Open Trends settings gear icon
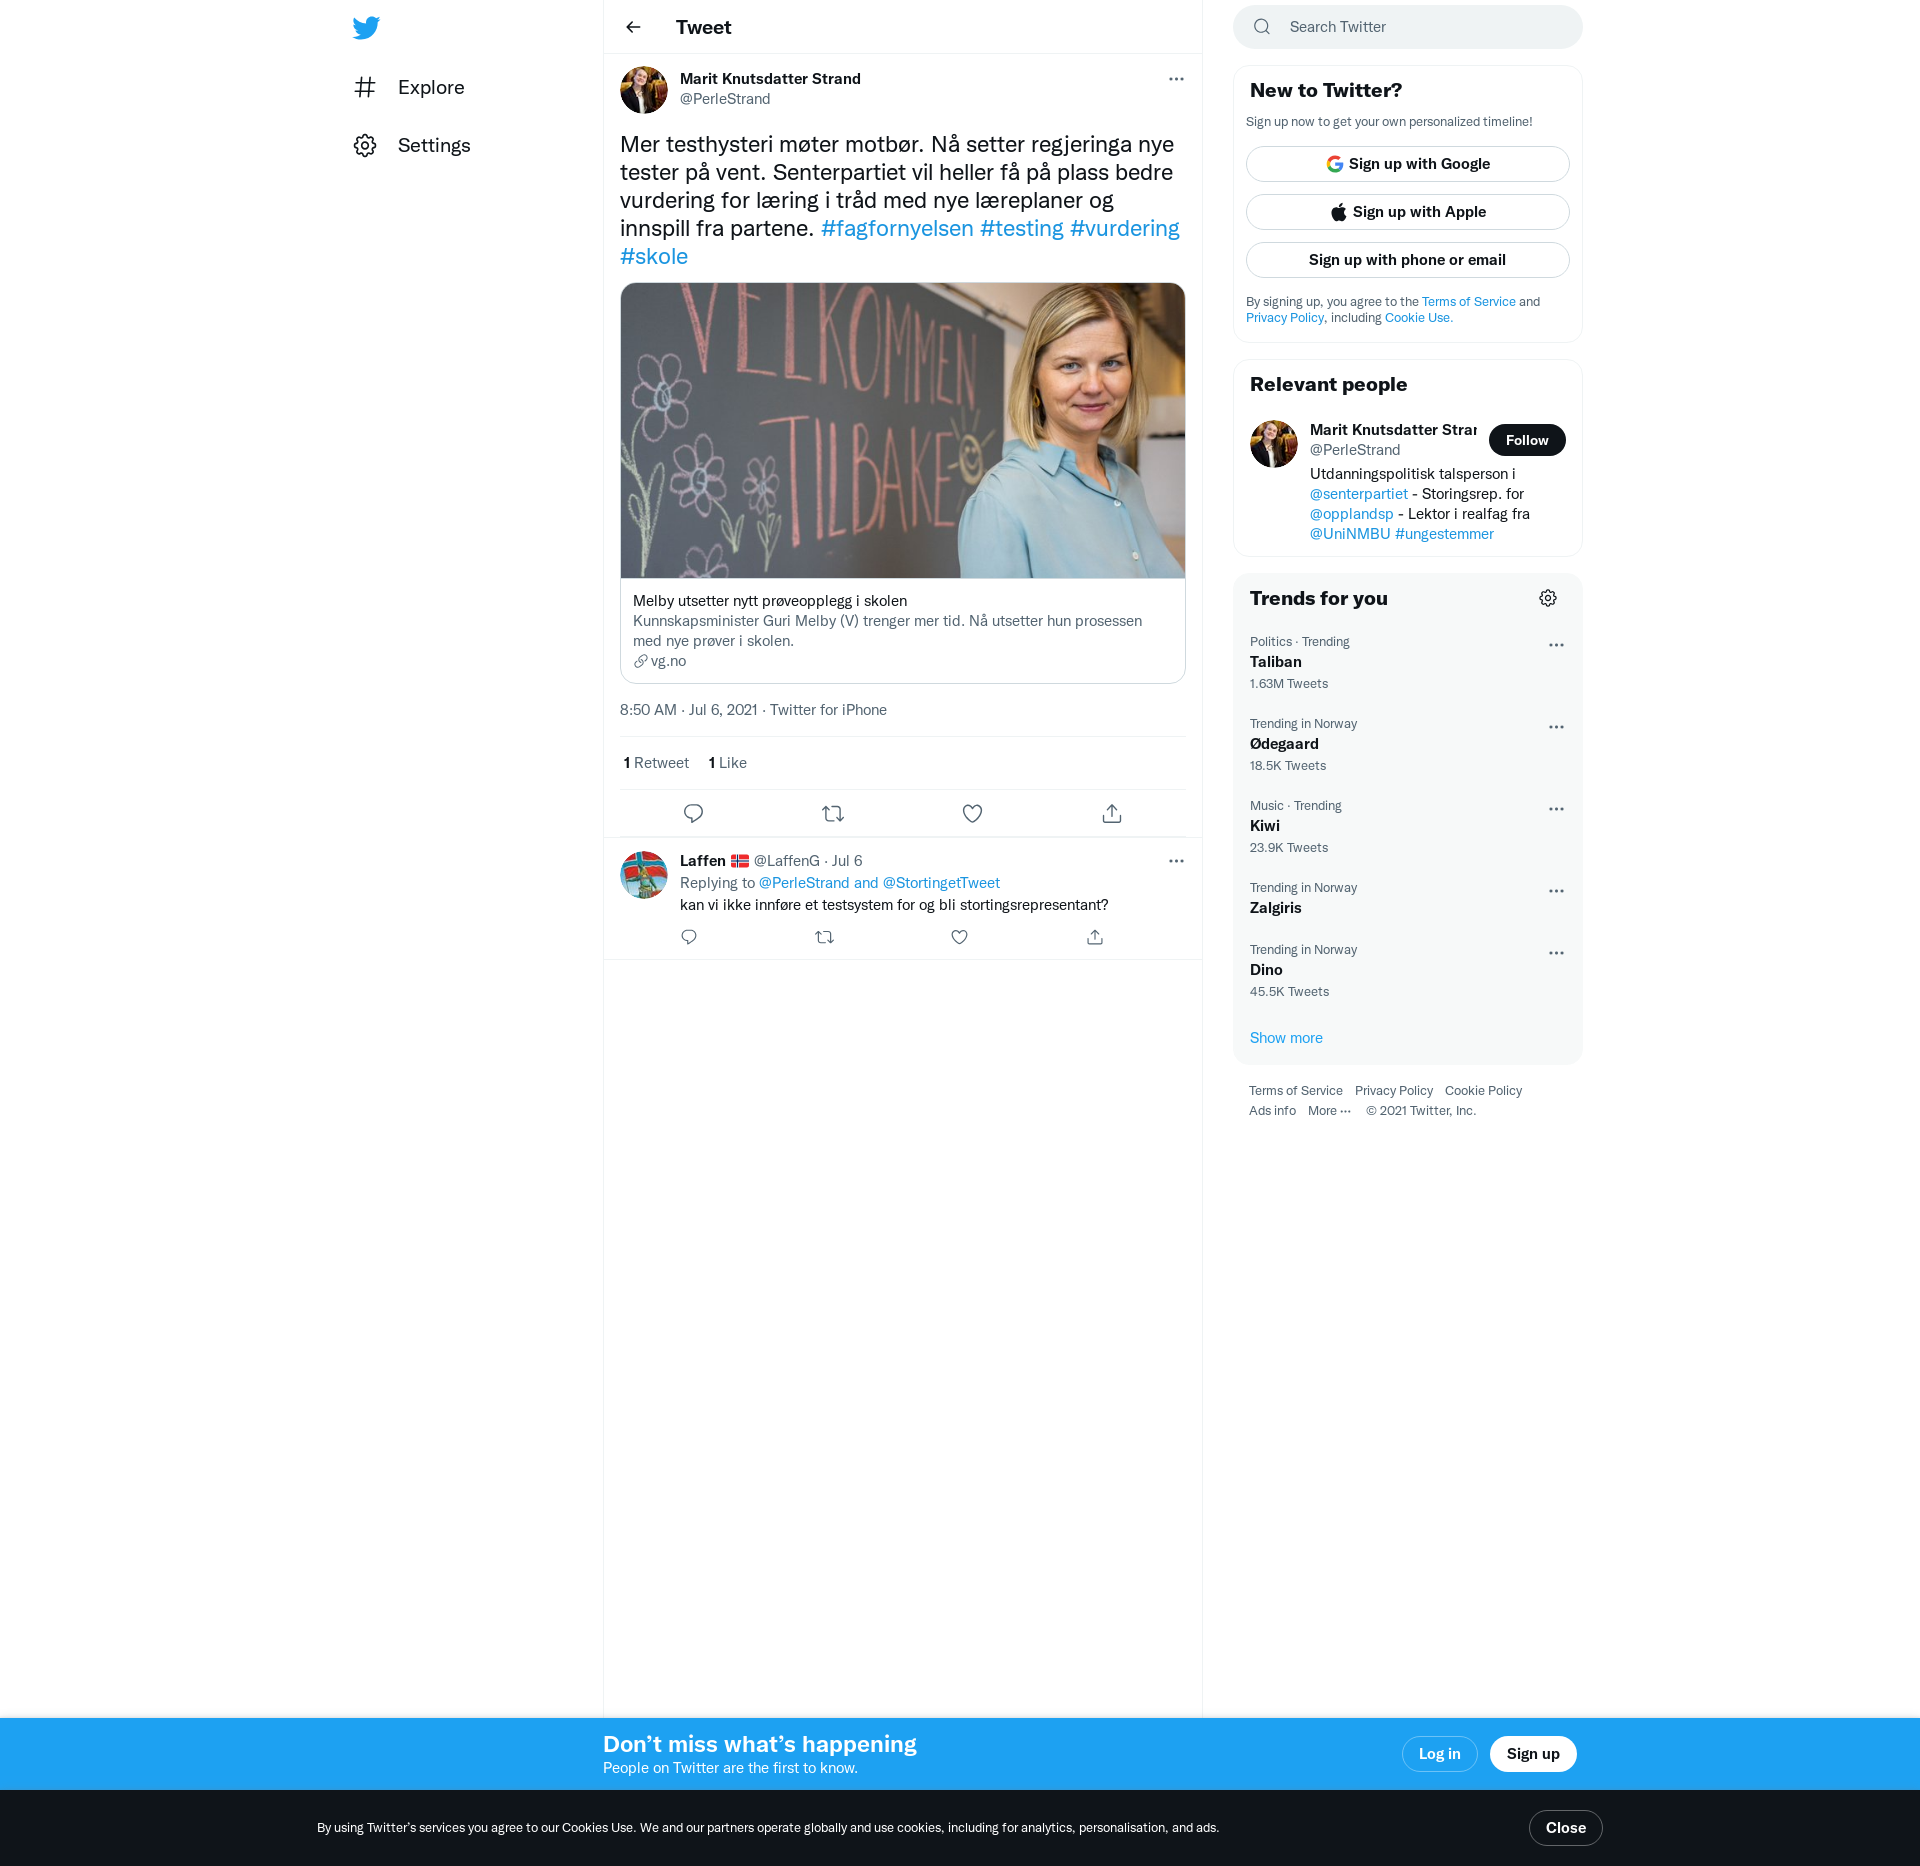 click(1547, 598)
